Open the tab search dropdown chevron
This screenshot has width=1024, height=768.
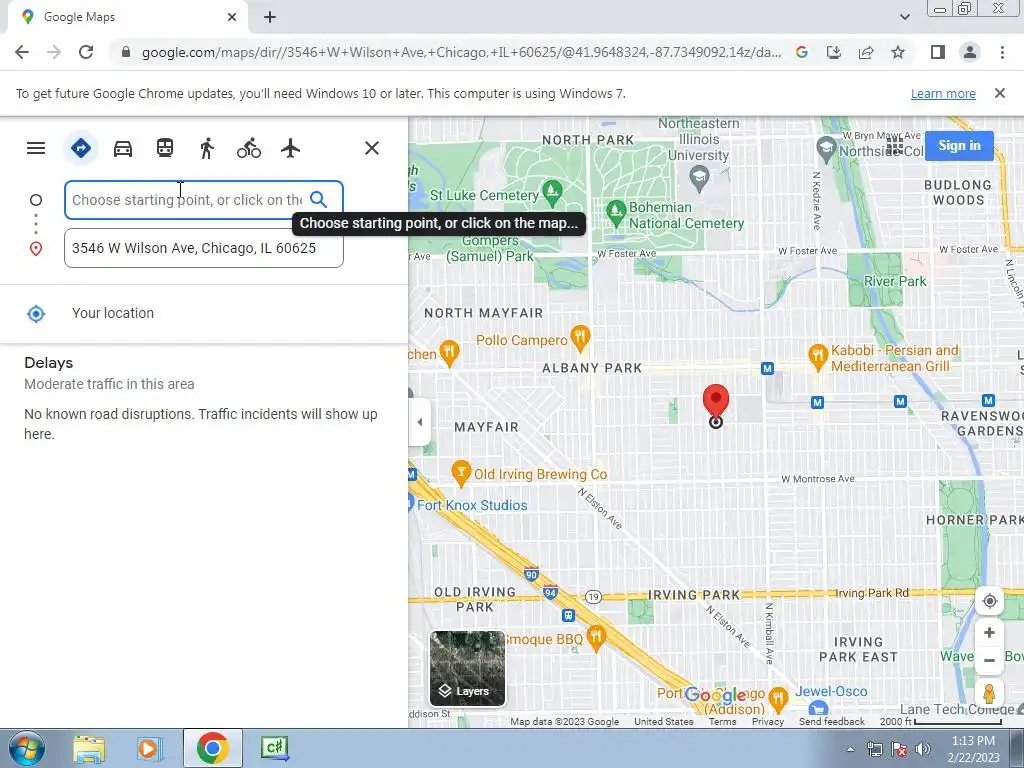(x=904, y=17)
